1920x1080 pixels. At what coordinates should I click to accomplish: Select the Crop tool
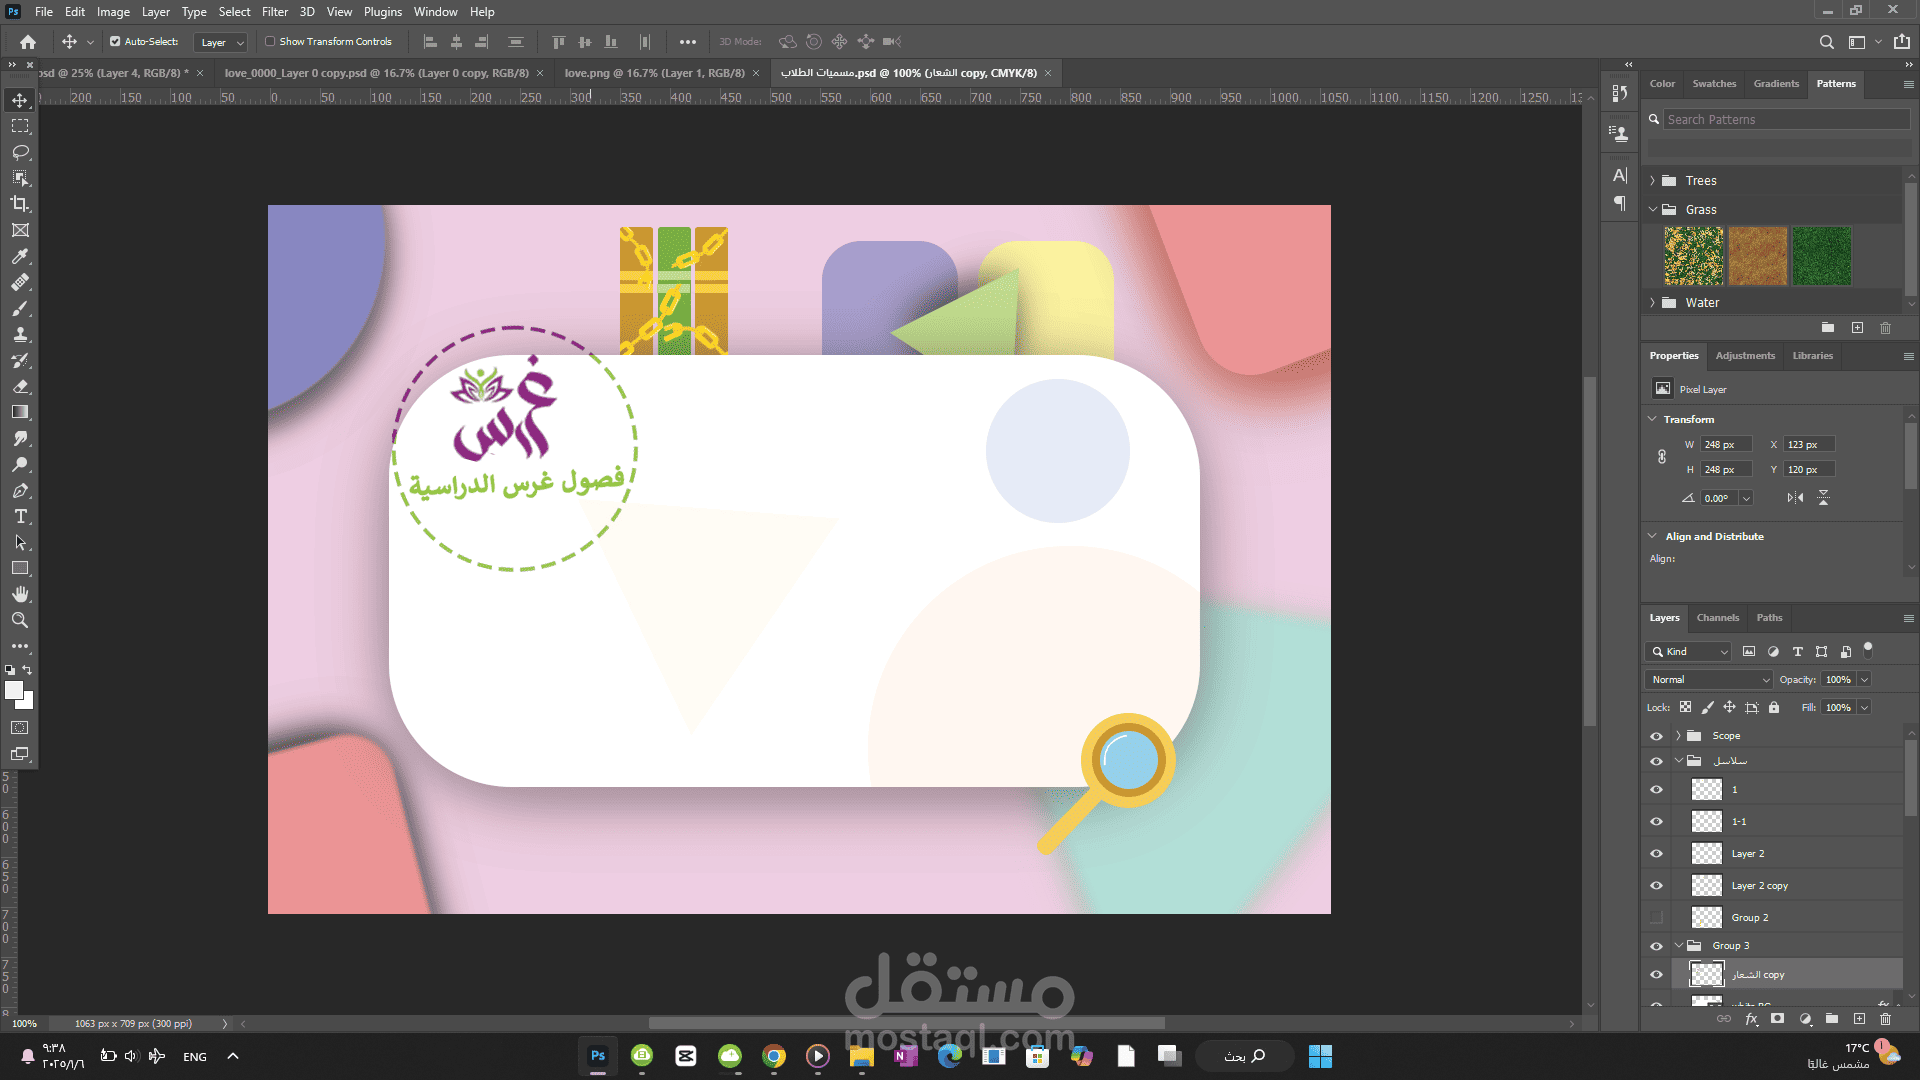pyautogui.click(x=20, y=204)
